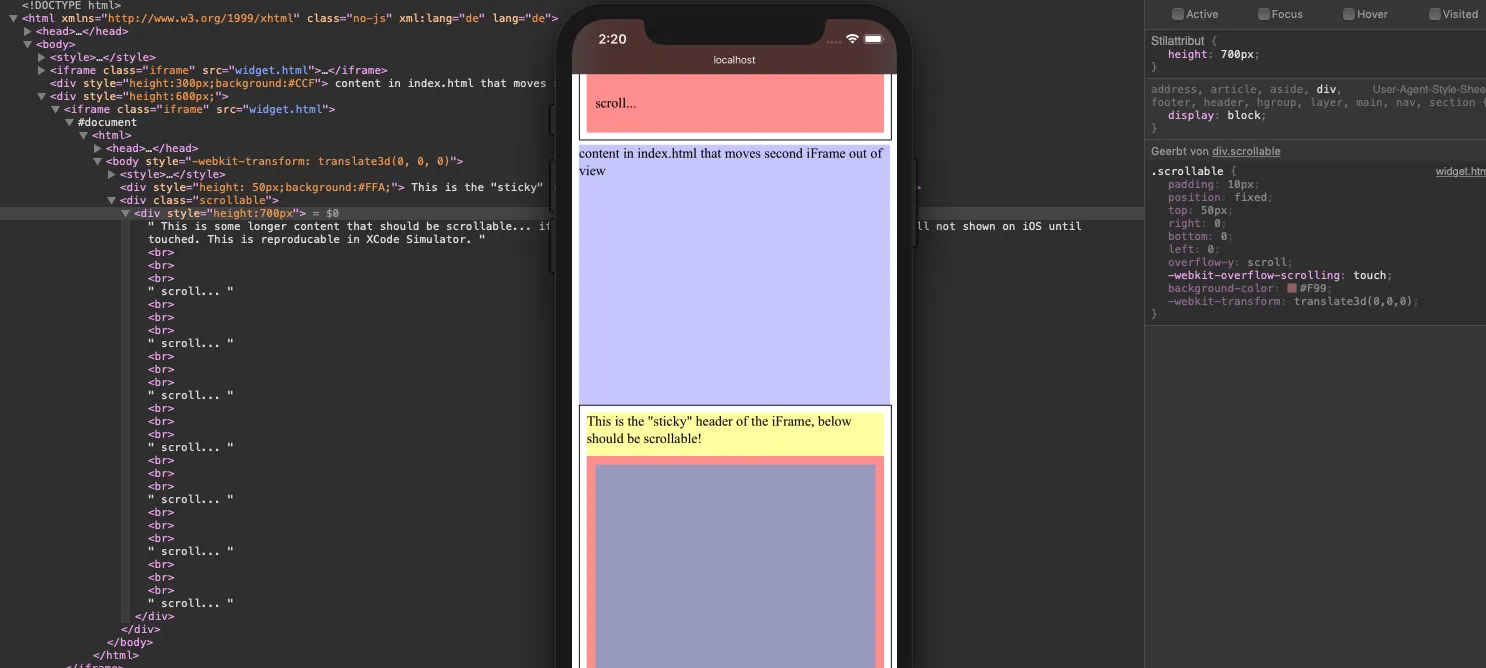Enable the Visited pseudo-class checkbox
This screenshot has width=1486, height=668.
point(1435,14)
